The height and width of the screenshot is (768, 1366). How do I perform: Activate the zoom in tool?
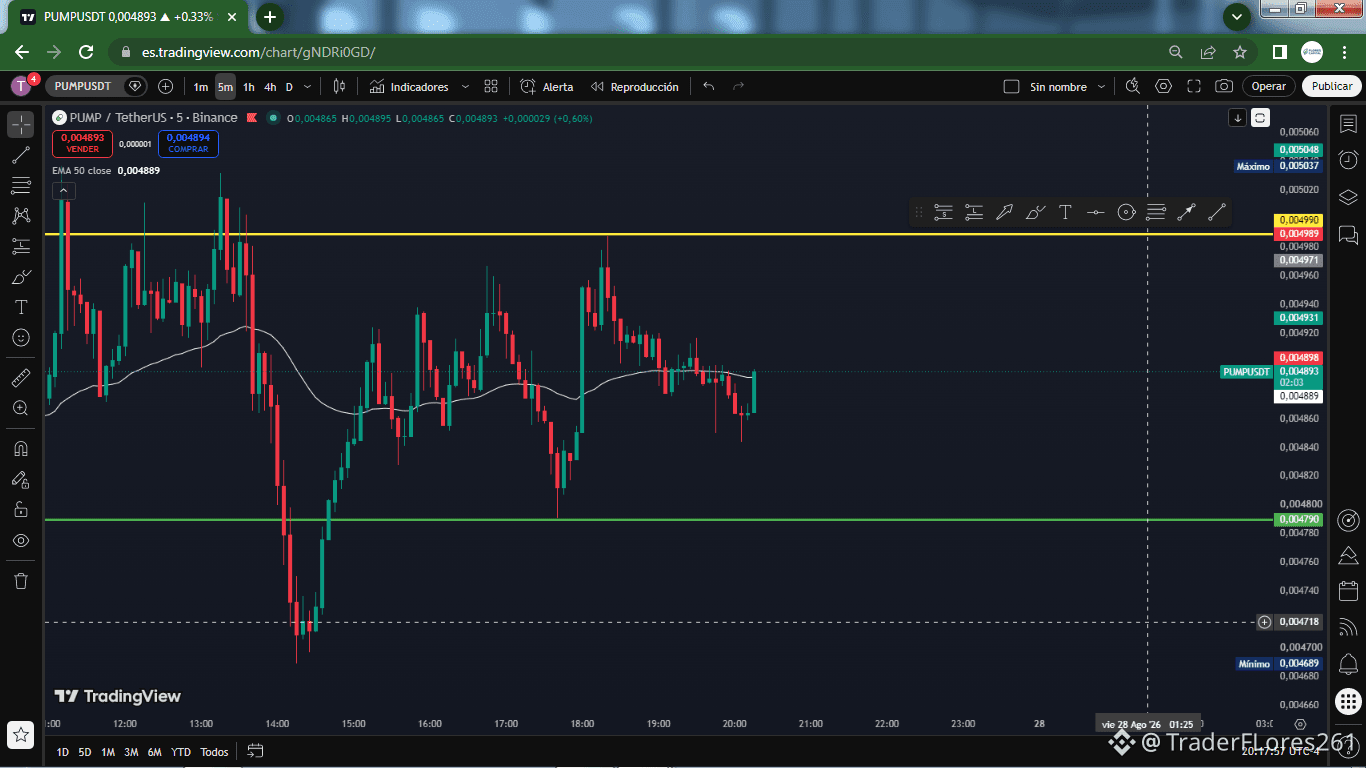pyautogui.click(x=21, y=408)
